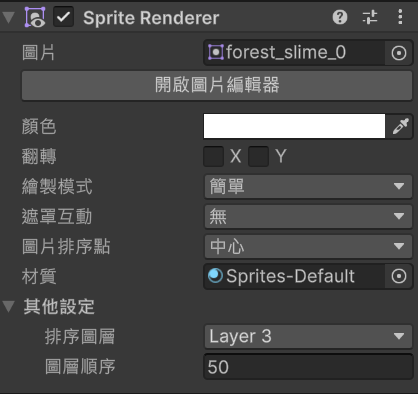Image resolution: width=418 pixels, height=394 pixels.
Task: Click the 顏色 property label
Action: pos(39,127)
